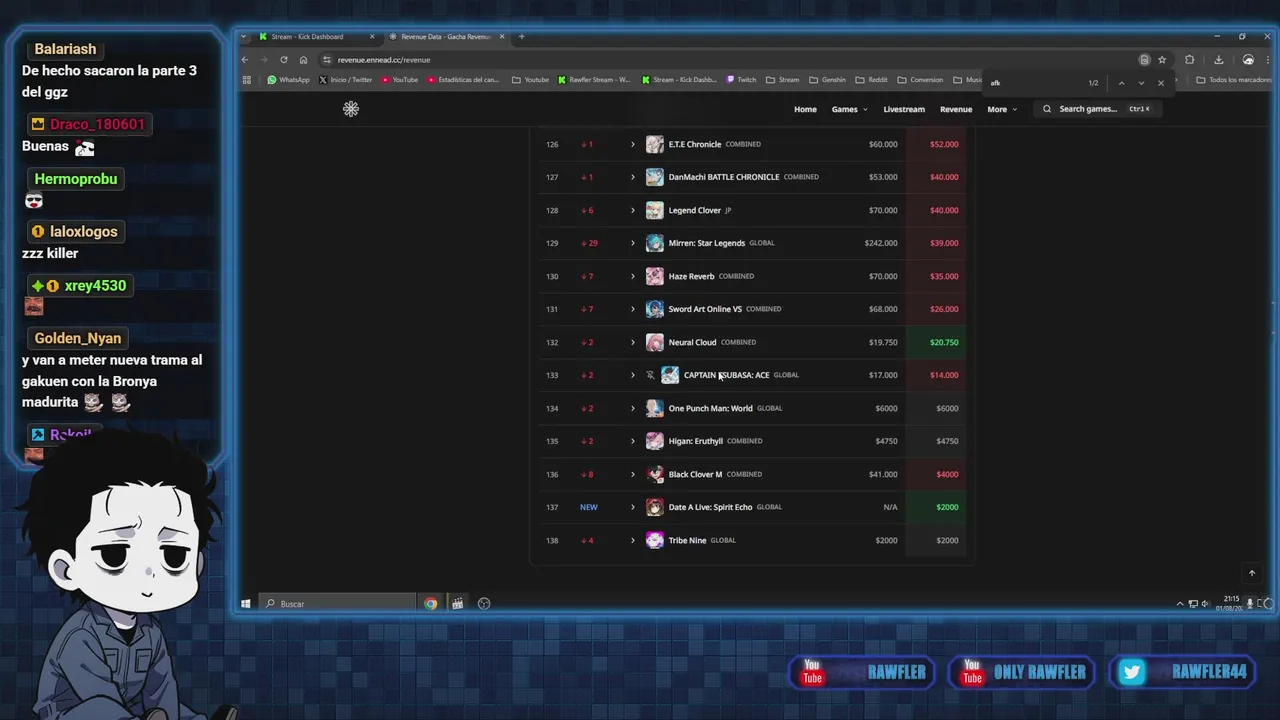The width and height of the screenshot is (1280, 720).
Task: Click the Legend Clover game icon
Action: [655, 210]
